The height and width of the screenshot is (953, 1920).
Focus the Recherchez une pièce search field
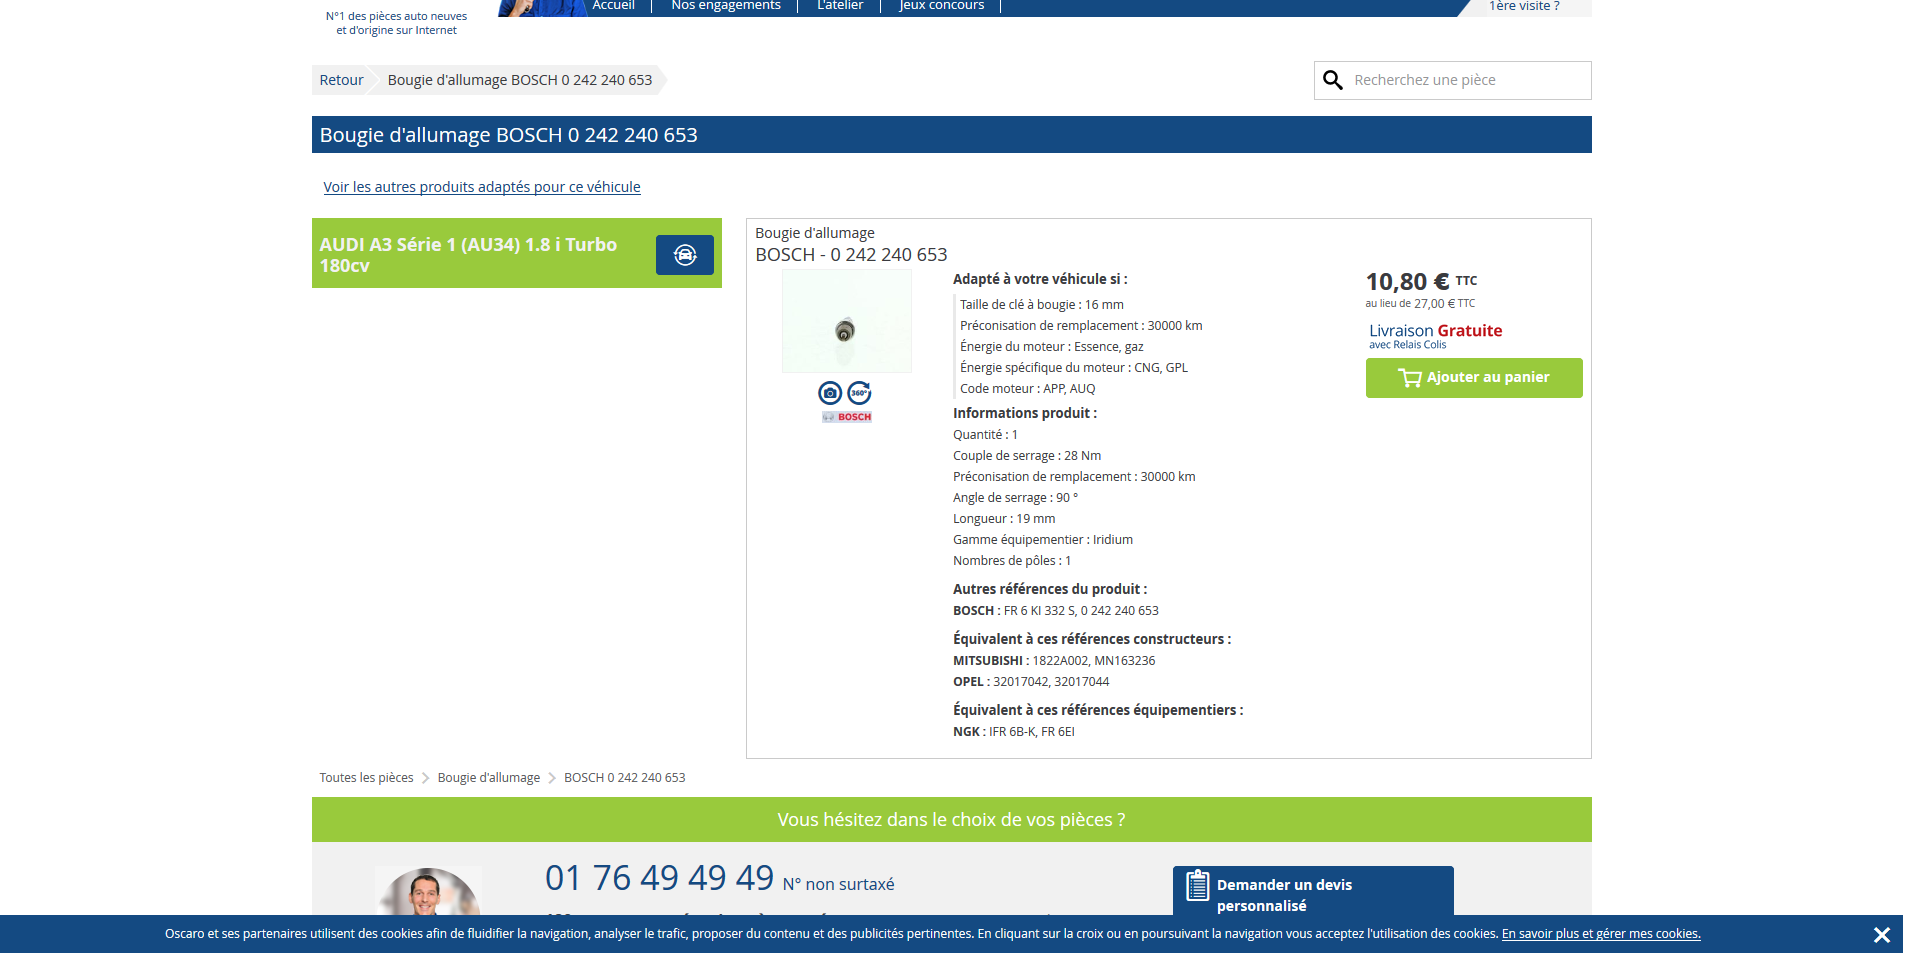click(x=1465, y=80)
